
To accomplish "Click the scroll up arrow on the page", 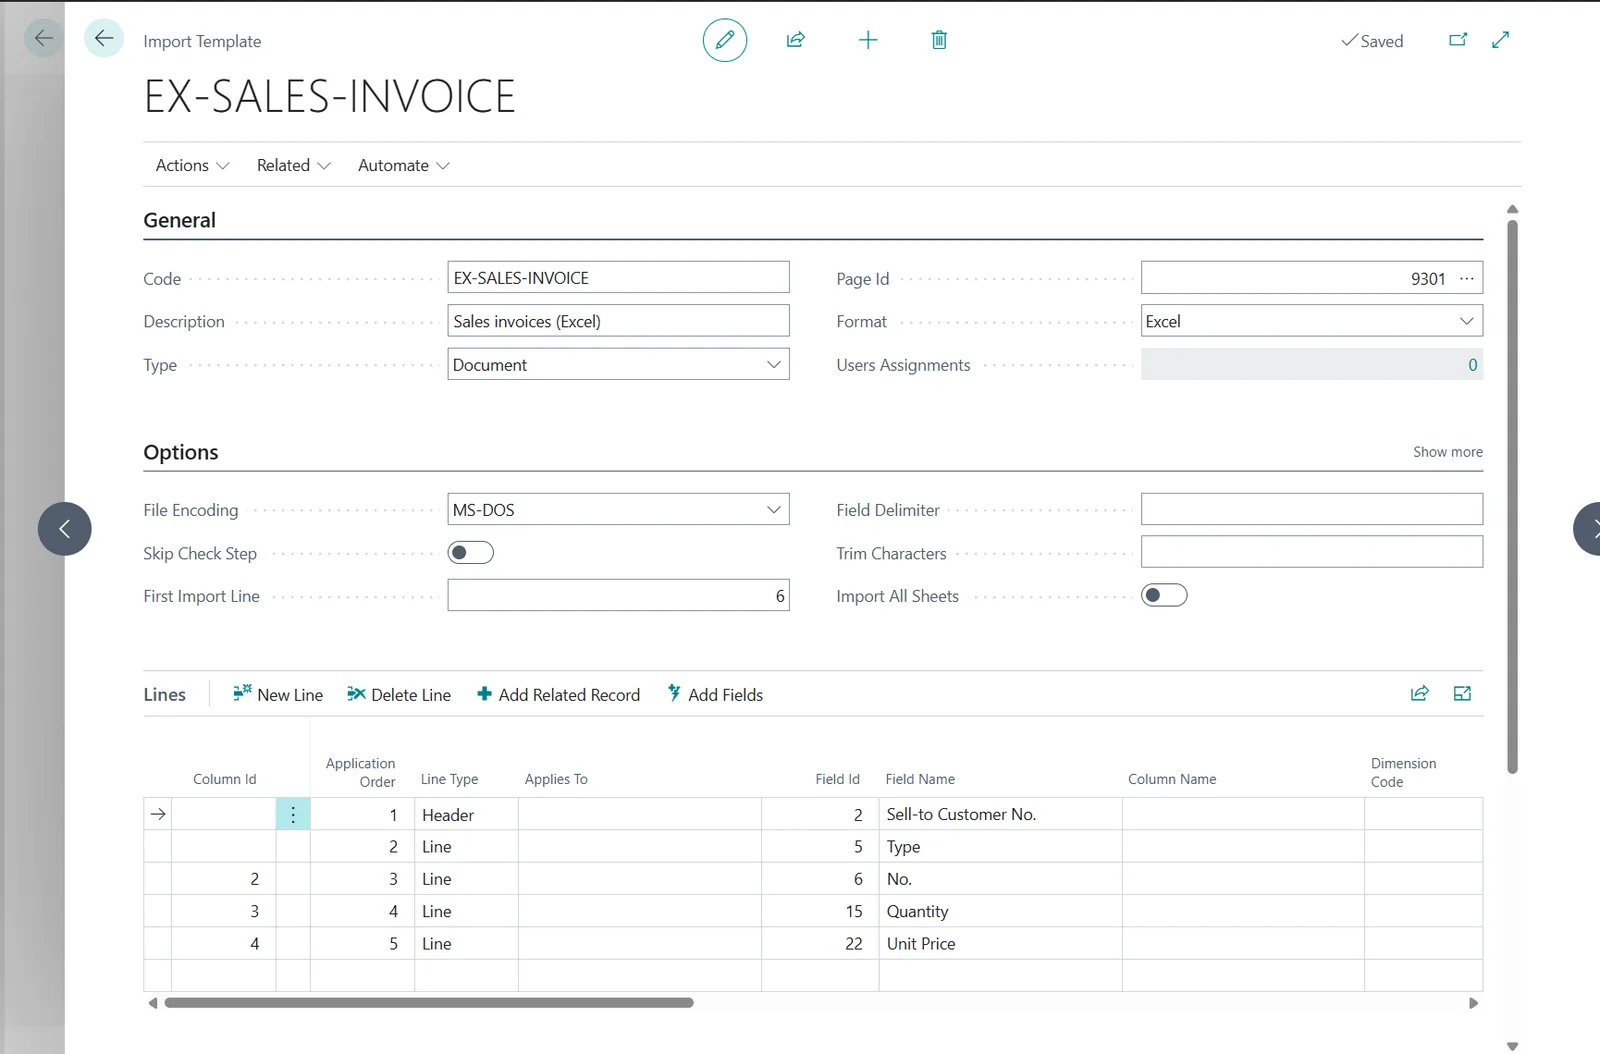I will 1512,209.
